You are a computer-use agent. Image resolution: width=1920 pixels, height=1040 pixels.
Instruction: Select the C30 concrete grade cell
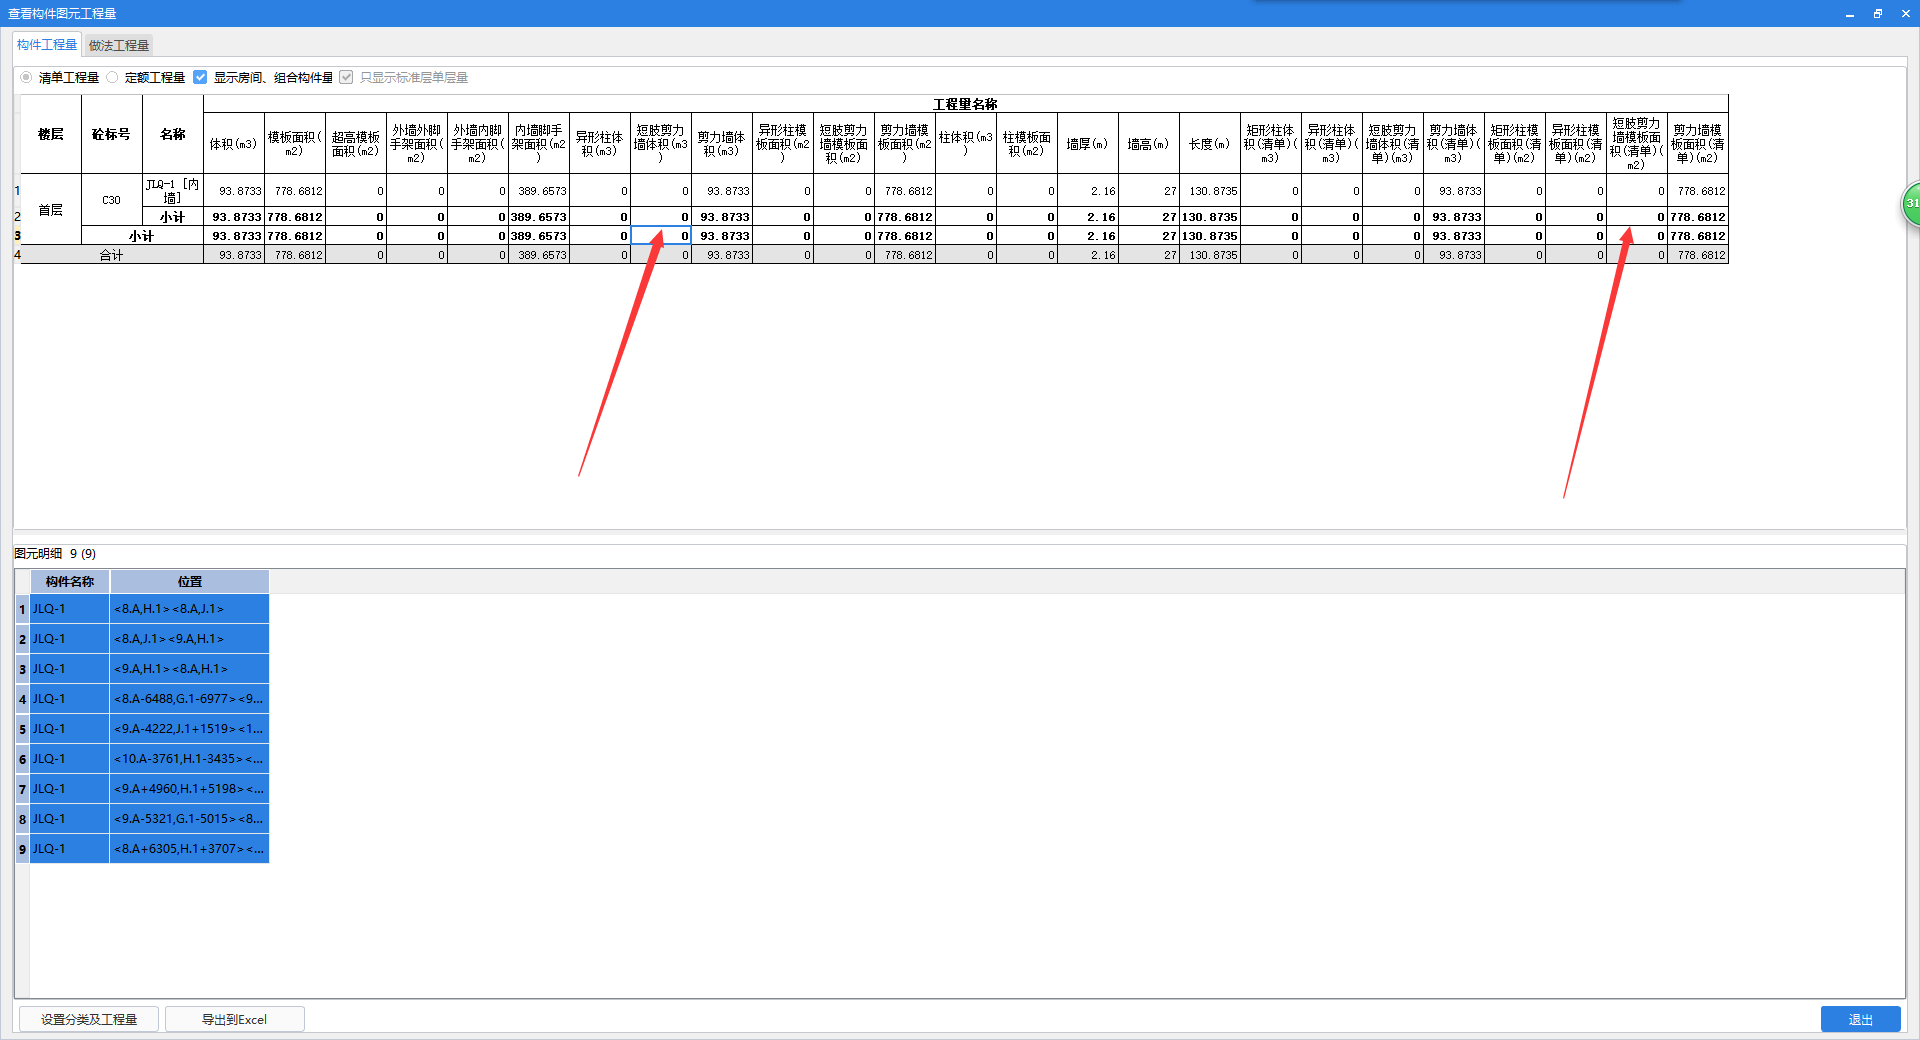tap(111, 200)
